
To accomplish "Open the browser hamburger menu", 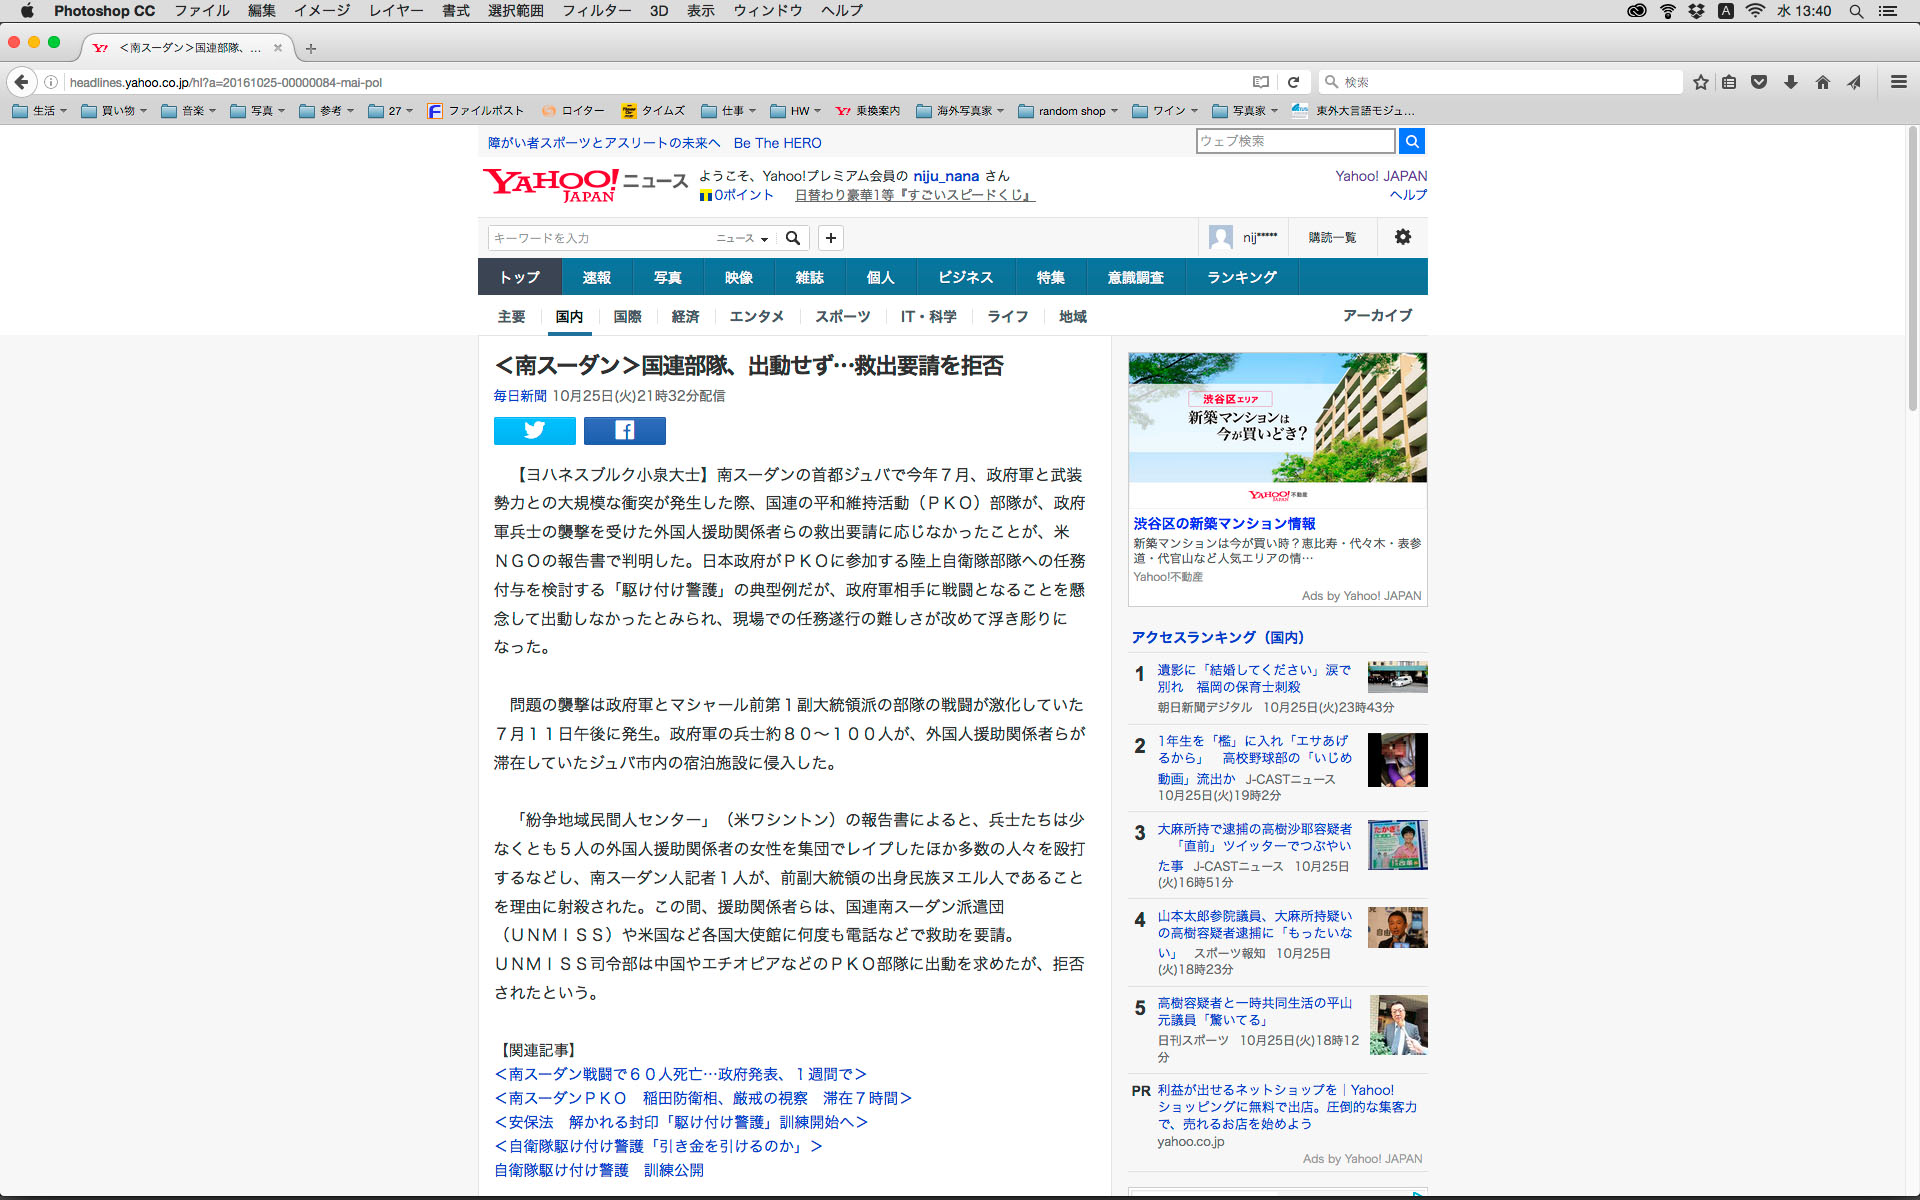I will coord(1898,82).
